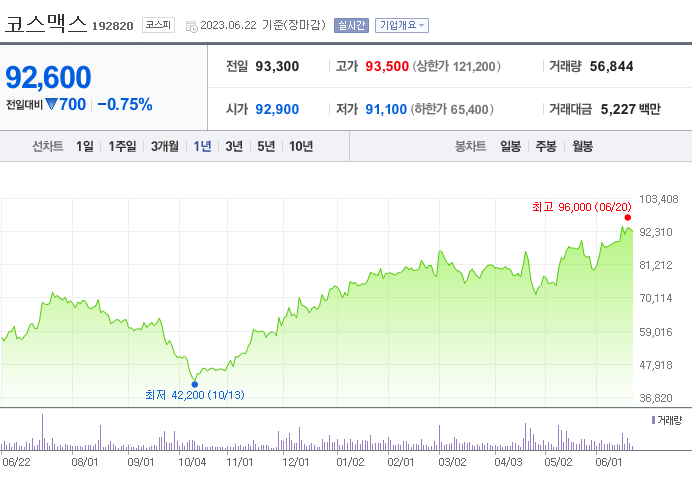Screen dimensions: 692x479
Task: Click the 59,016 y-axis label
Action: coord(656,332)
